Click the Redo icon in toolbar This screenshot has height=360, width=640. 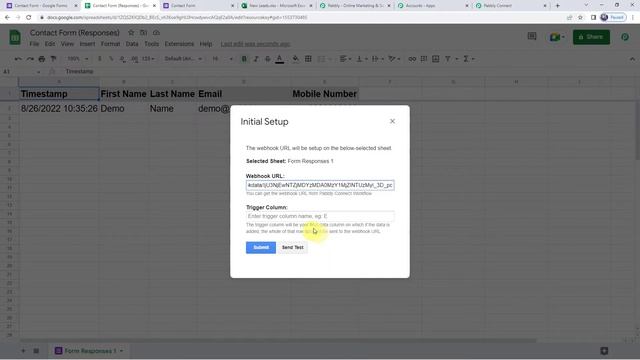[x=30, y=59]
